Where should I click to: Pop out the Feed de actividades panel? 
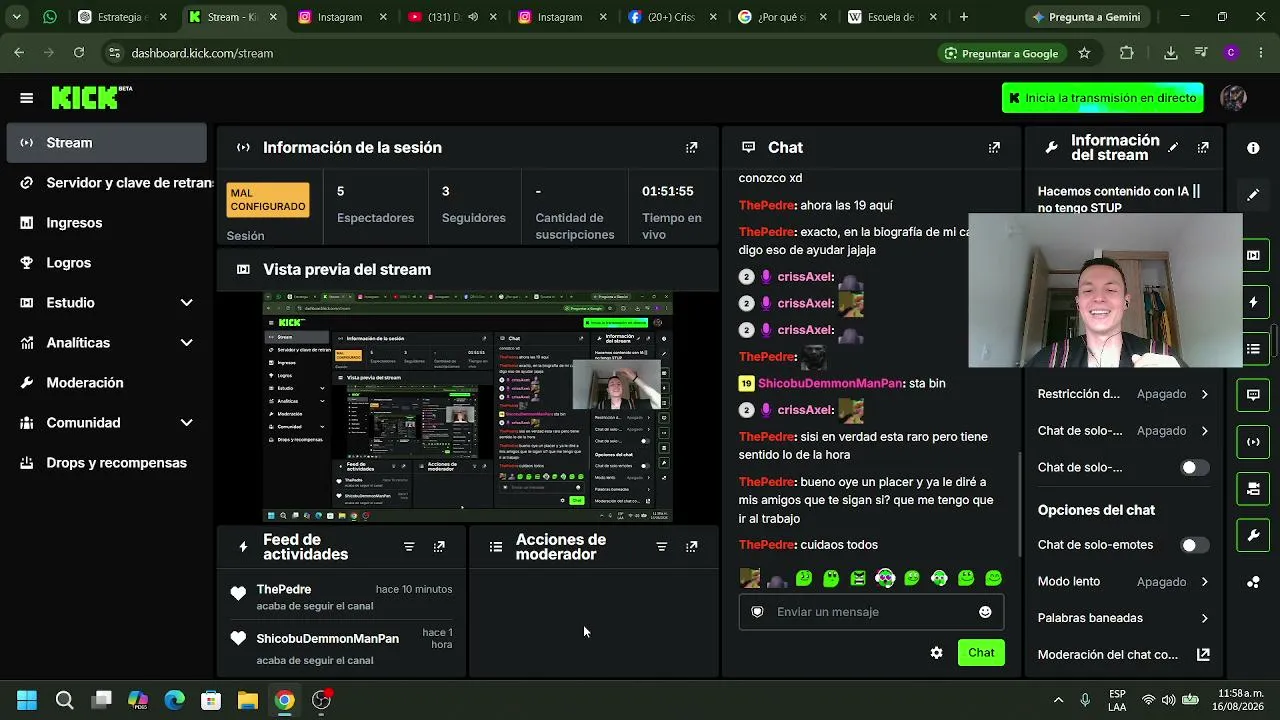439,547
